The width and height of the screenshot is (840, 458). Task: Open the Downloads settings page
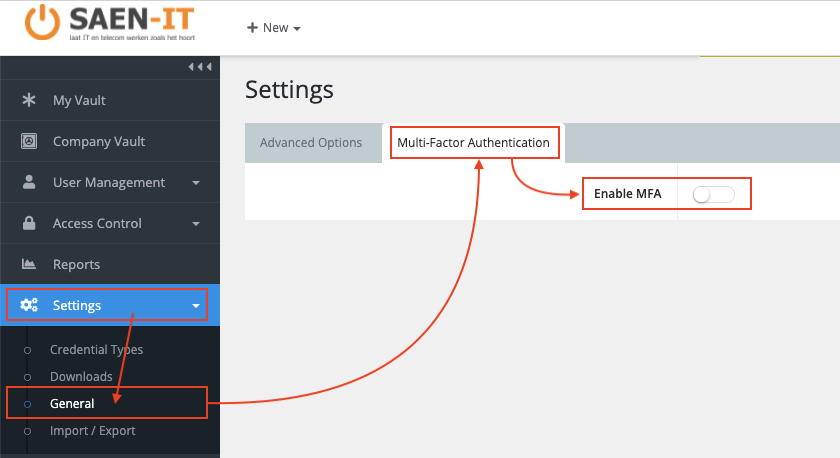pos(81,377)
